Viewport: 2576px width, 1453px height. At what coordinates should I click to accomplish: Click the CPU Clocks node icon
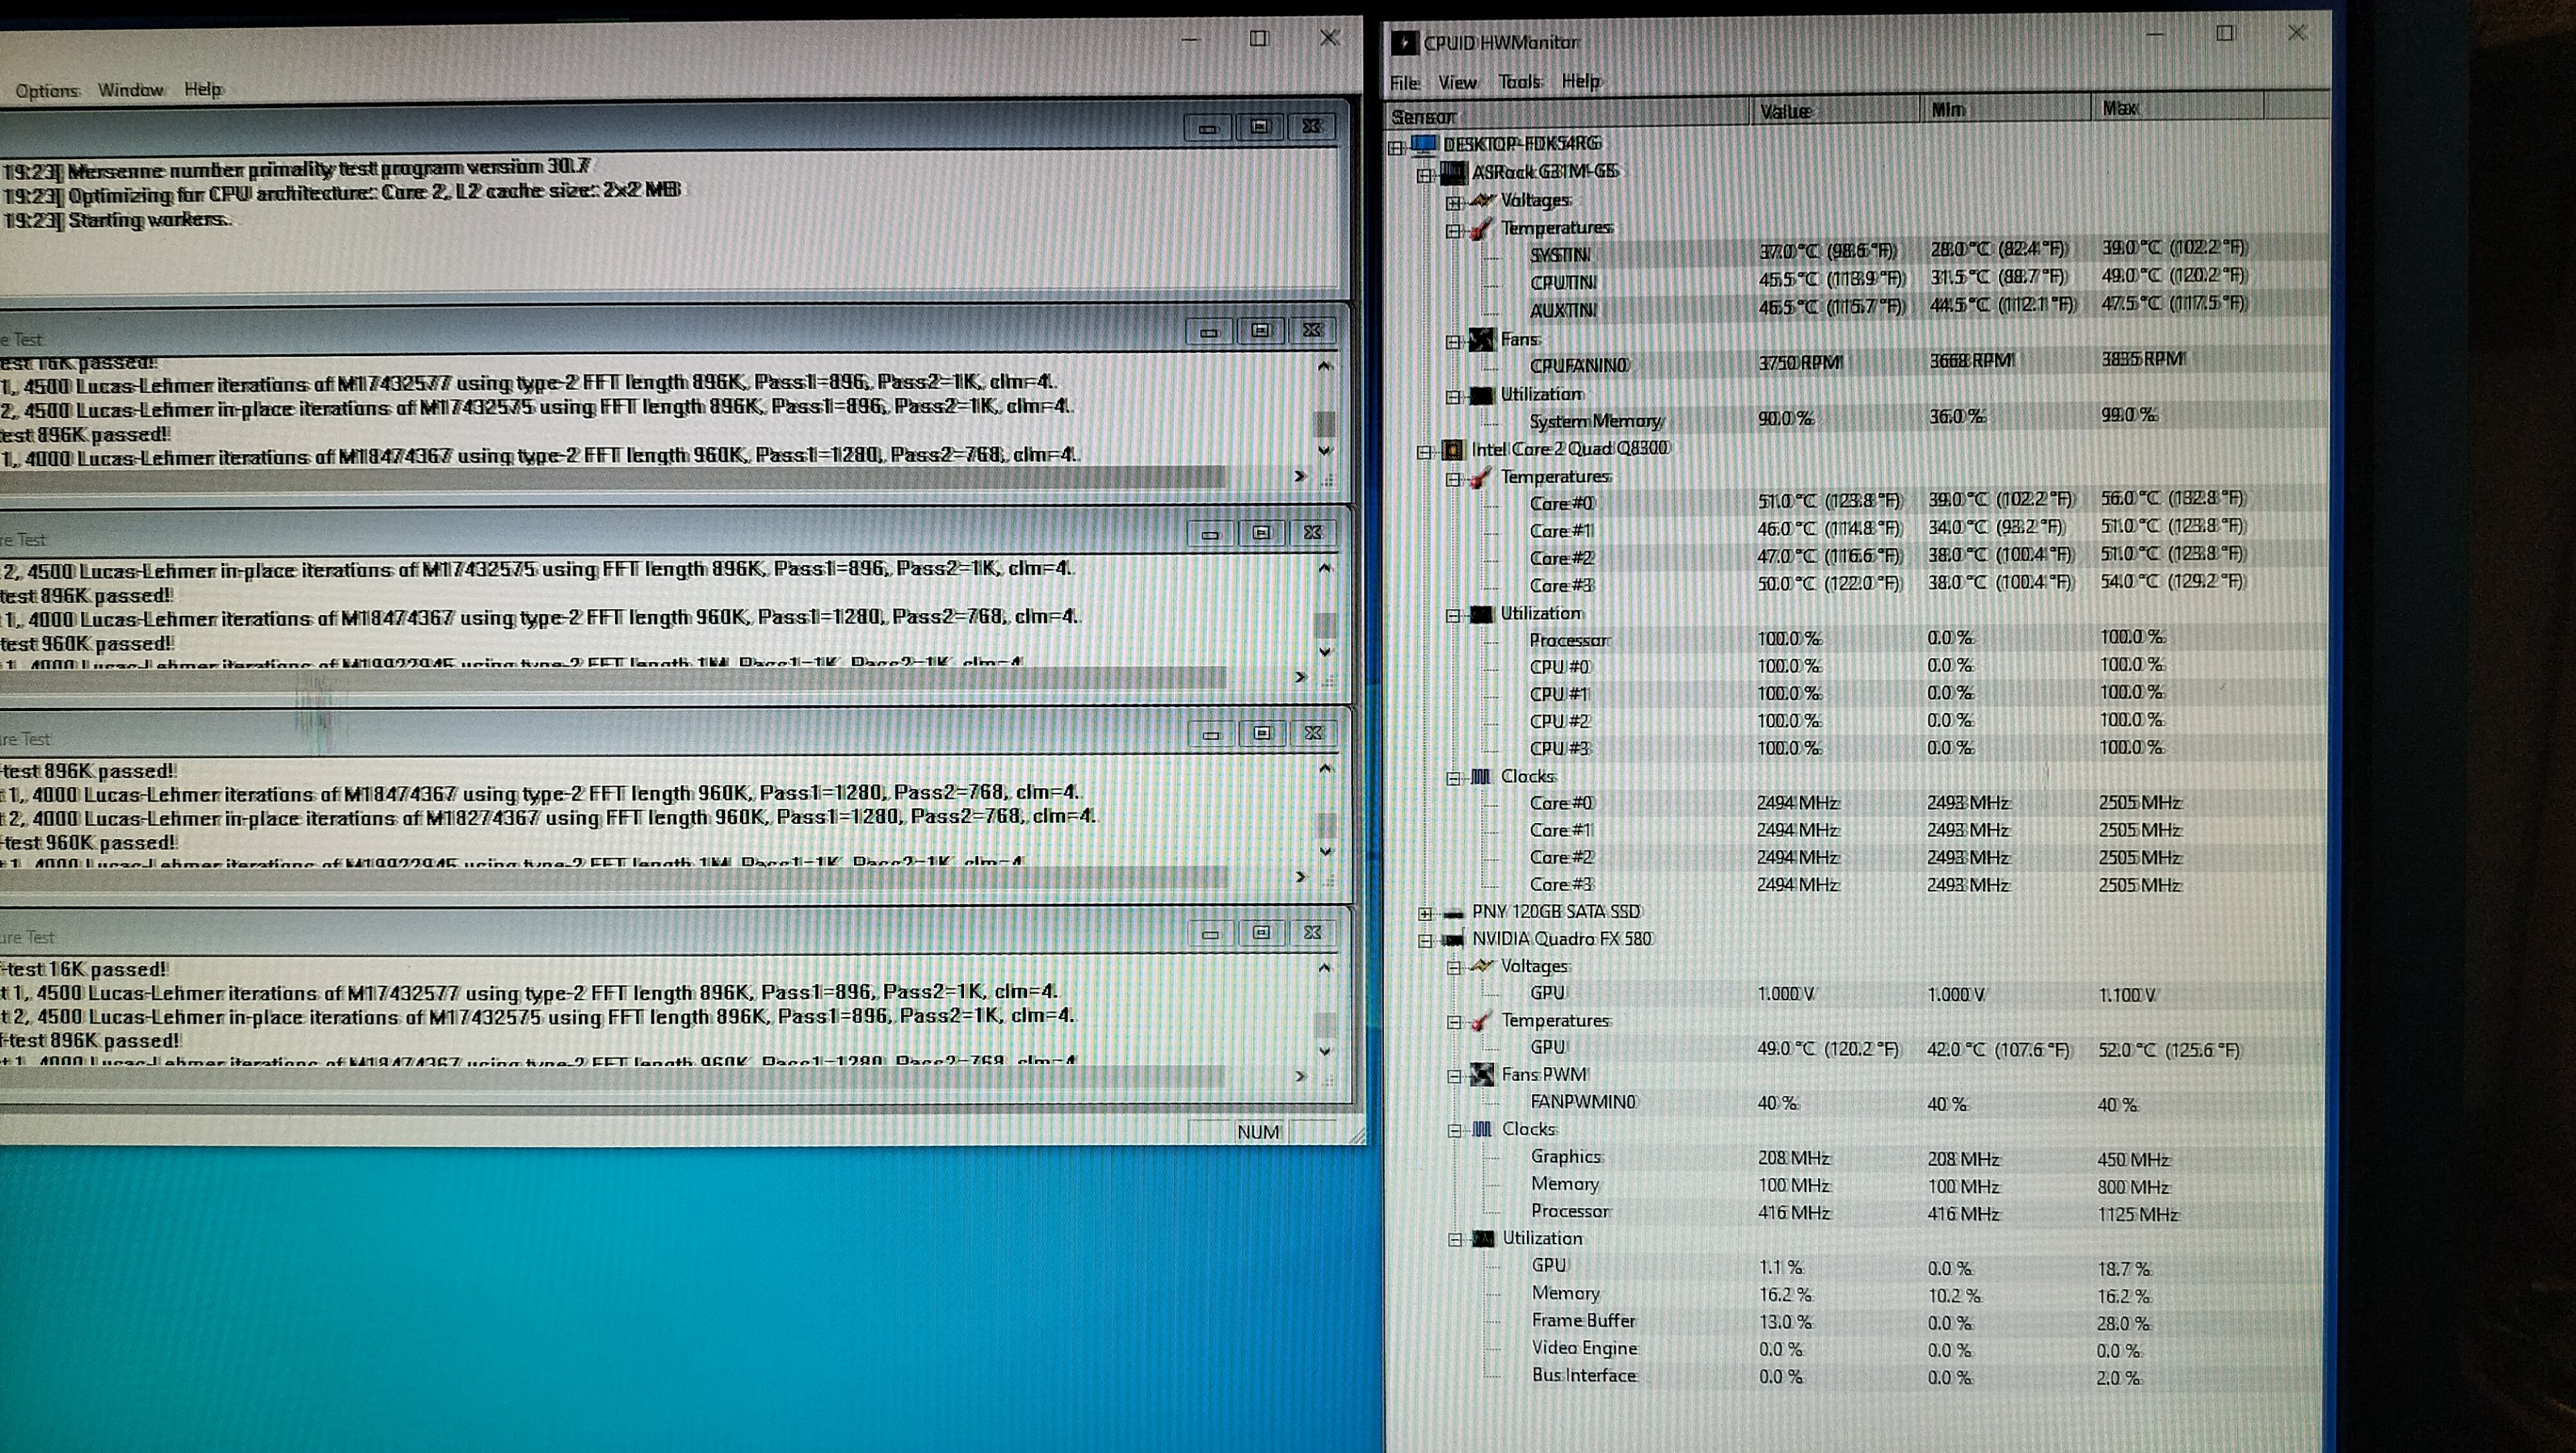pos(1481,777)
